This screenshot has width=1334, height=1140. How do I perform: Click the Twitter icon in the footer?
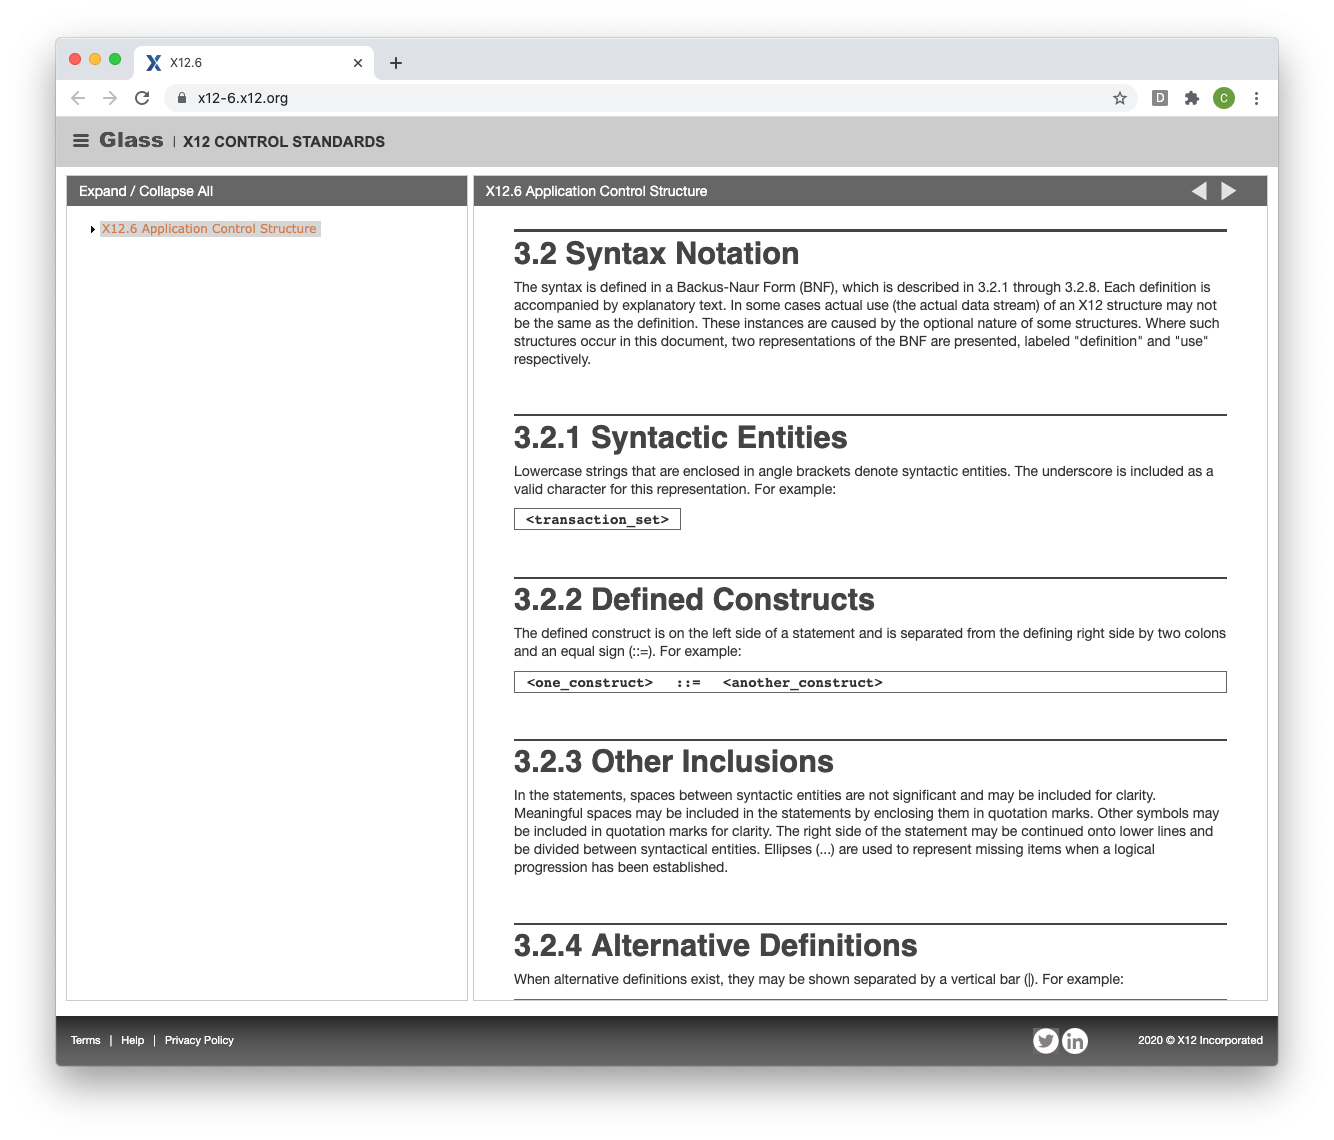pyautogui.click(x=1045, y=1040)
